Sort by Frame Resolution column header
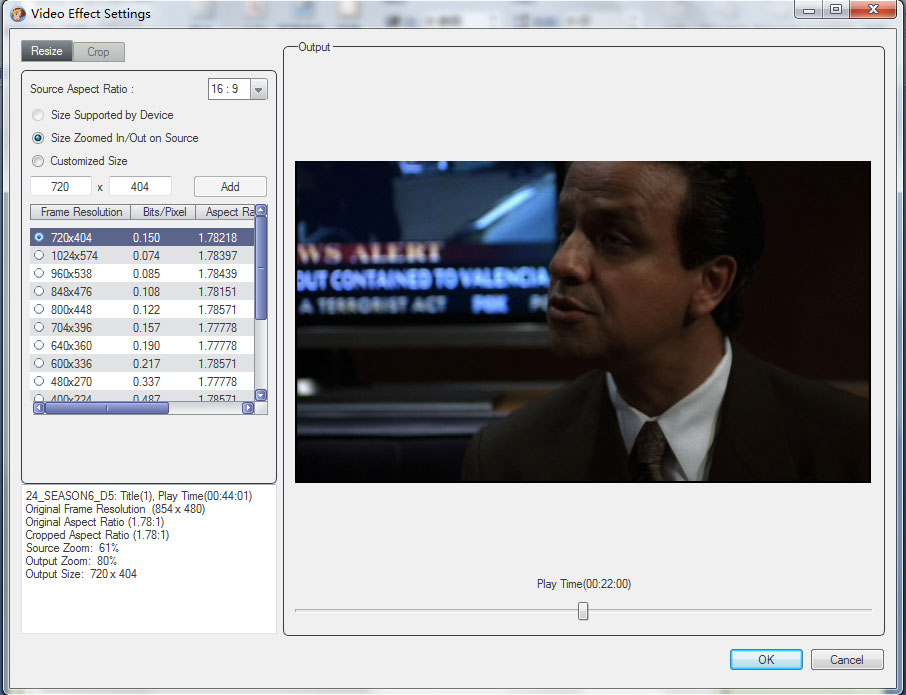Image resolution: width=906 pixels, height=695 pixels. tap(81, 212)
